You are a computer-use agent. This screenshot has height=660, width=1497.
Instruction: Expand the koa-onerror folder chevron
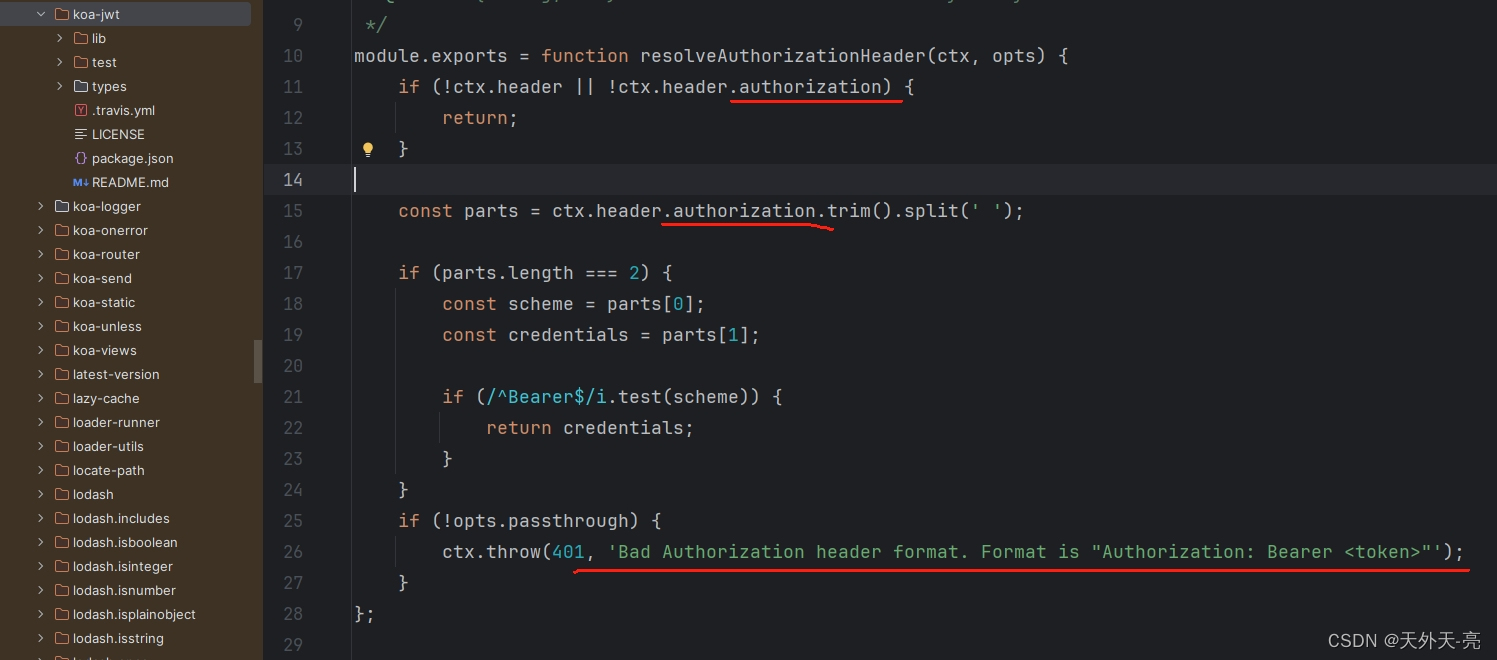tap(41, 230)
